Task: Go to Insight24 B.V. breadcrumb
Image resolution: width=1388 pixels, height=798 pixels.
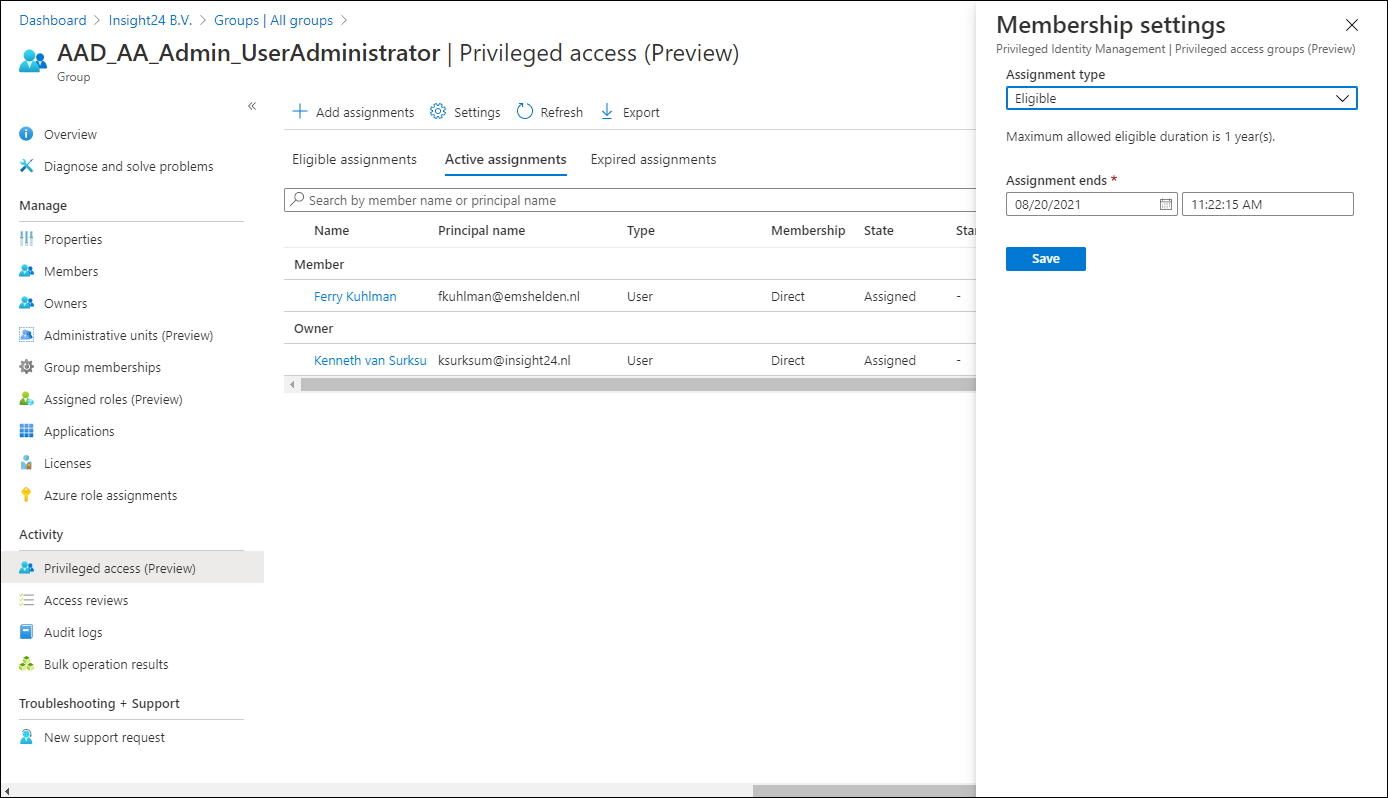Action: [x=150, y=20]
